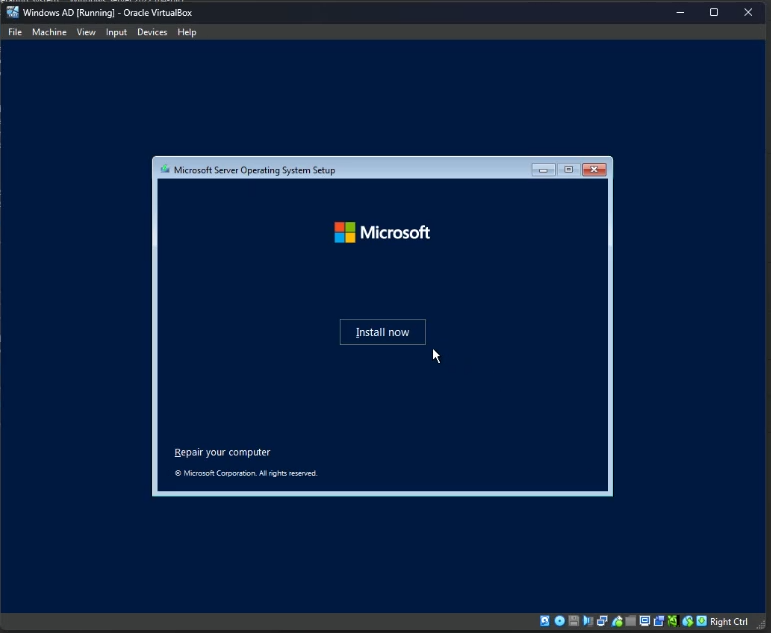Click the hard disk activity status icon
The width and height of the screenshot is (771, 633).
[x=545, y=621]
